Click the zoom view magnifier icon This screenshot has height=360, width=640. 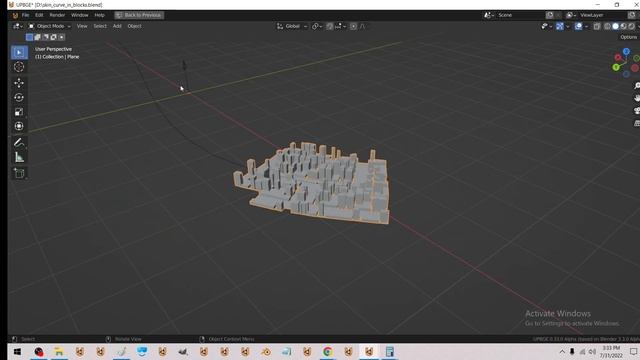(x=637, y=85)
